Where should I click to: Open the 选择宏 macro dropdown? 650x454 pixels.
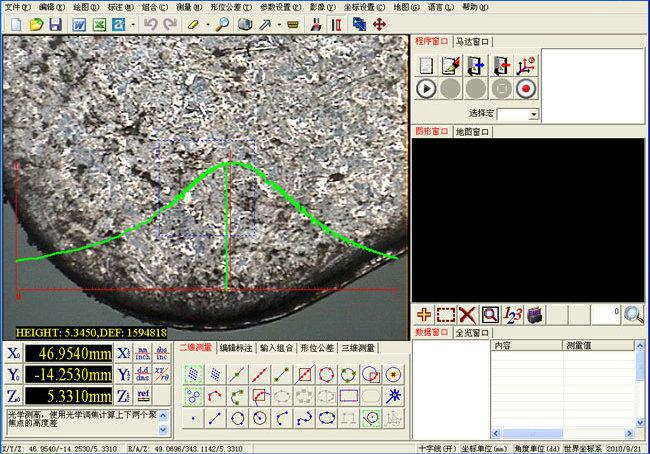pos(533,114)
